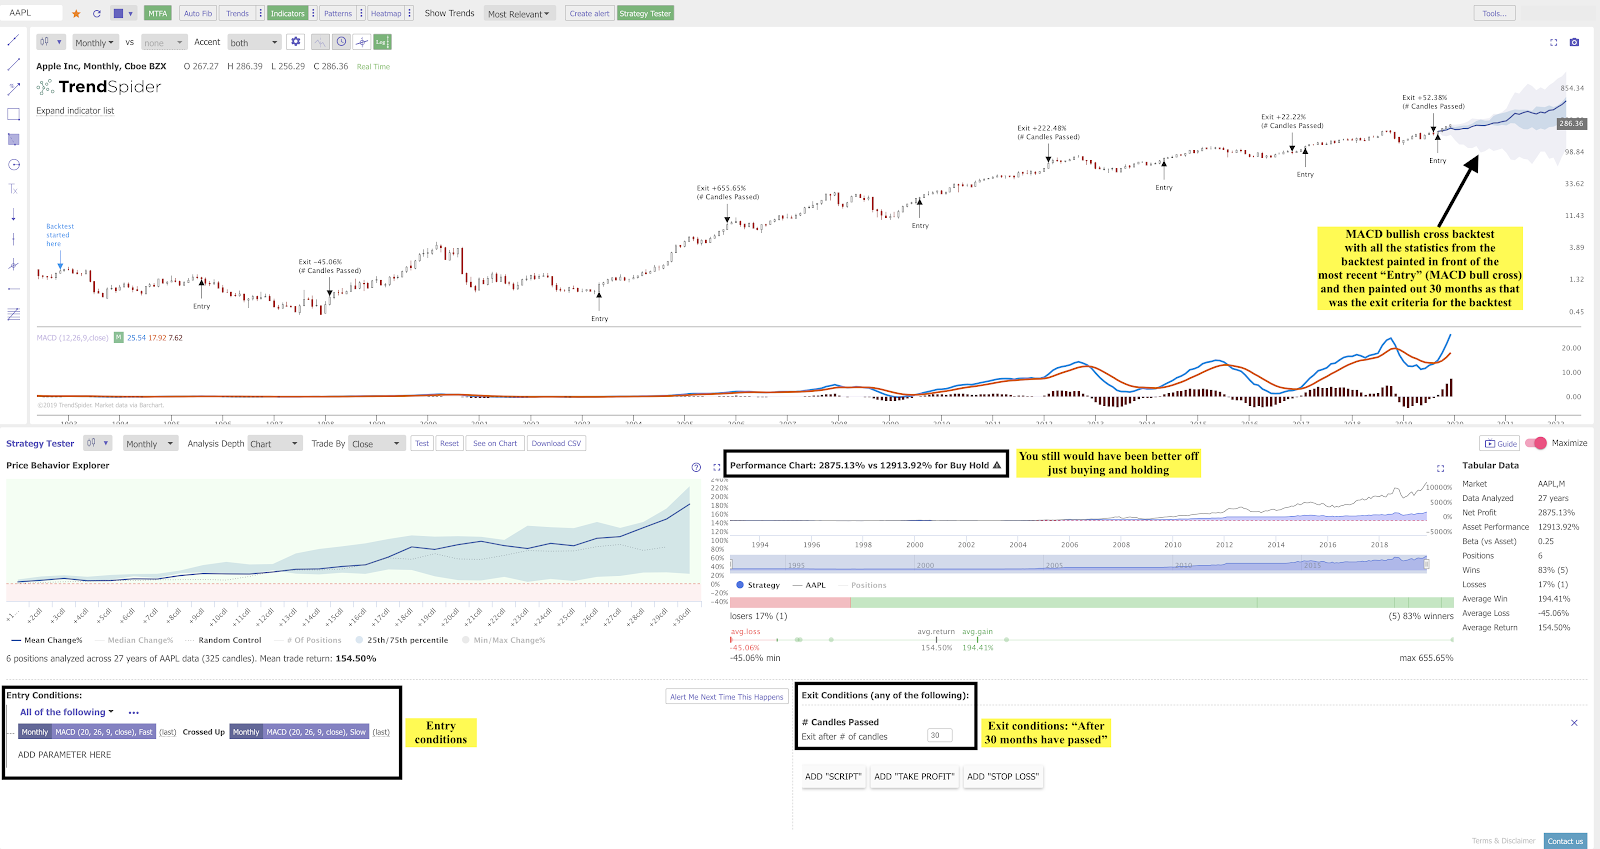Click the winners/losers proportion bar

[x=1092, y=603]
